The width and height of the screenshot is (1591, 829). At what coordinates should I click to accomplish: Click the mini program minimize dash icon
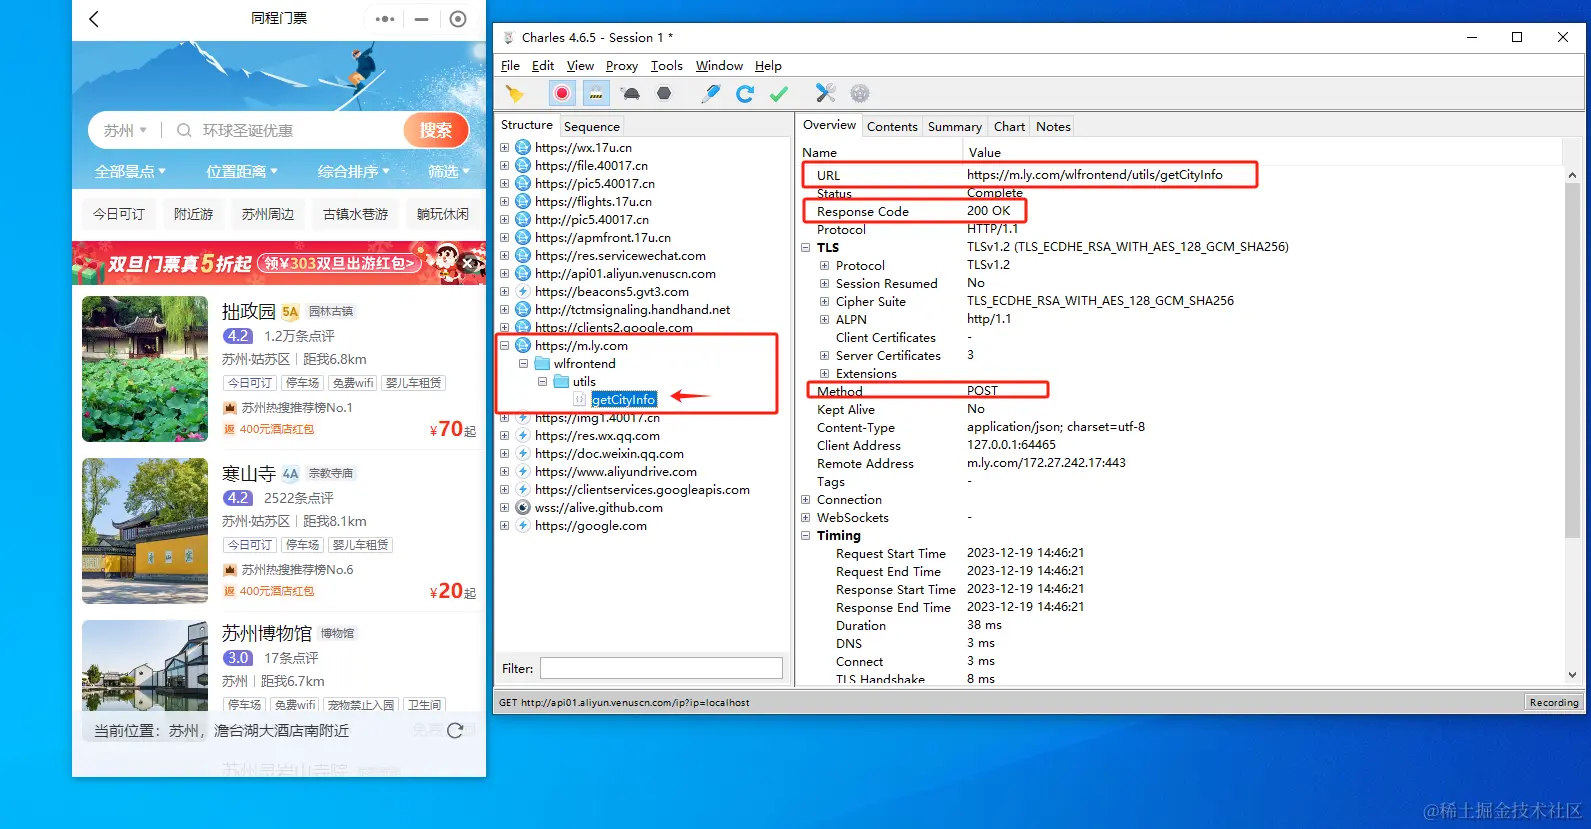click(422, 19)
